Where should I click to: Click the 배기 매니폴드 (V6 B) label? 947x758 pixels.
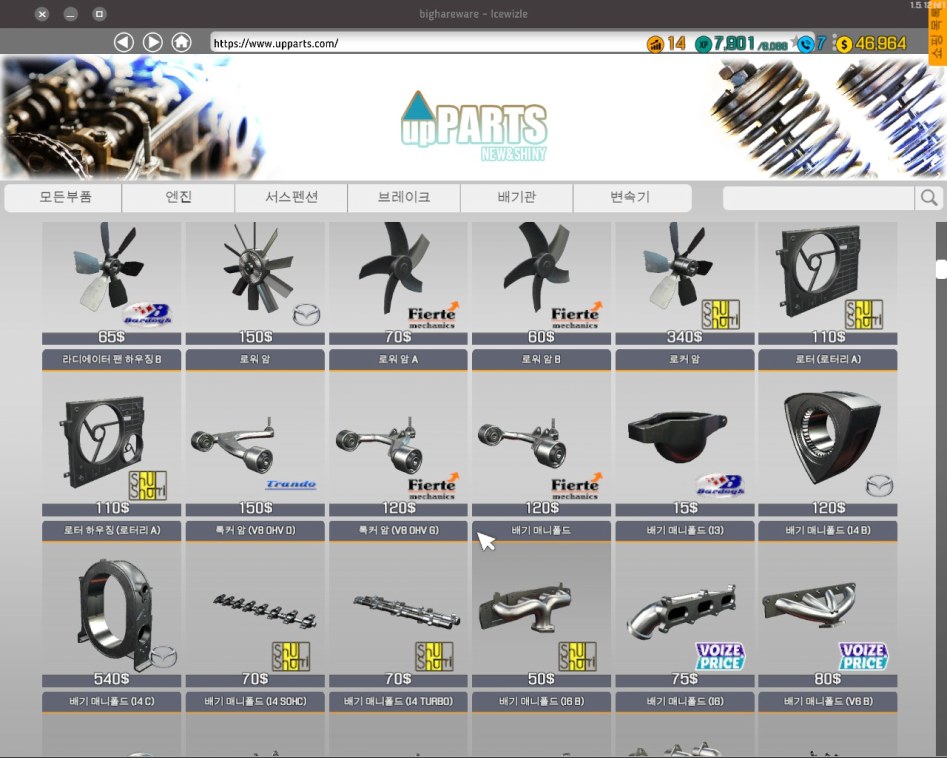[x=827, y=701]
